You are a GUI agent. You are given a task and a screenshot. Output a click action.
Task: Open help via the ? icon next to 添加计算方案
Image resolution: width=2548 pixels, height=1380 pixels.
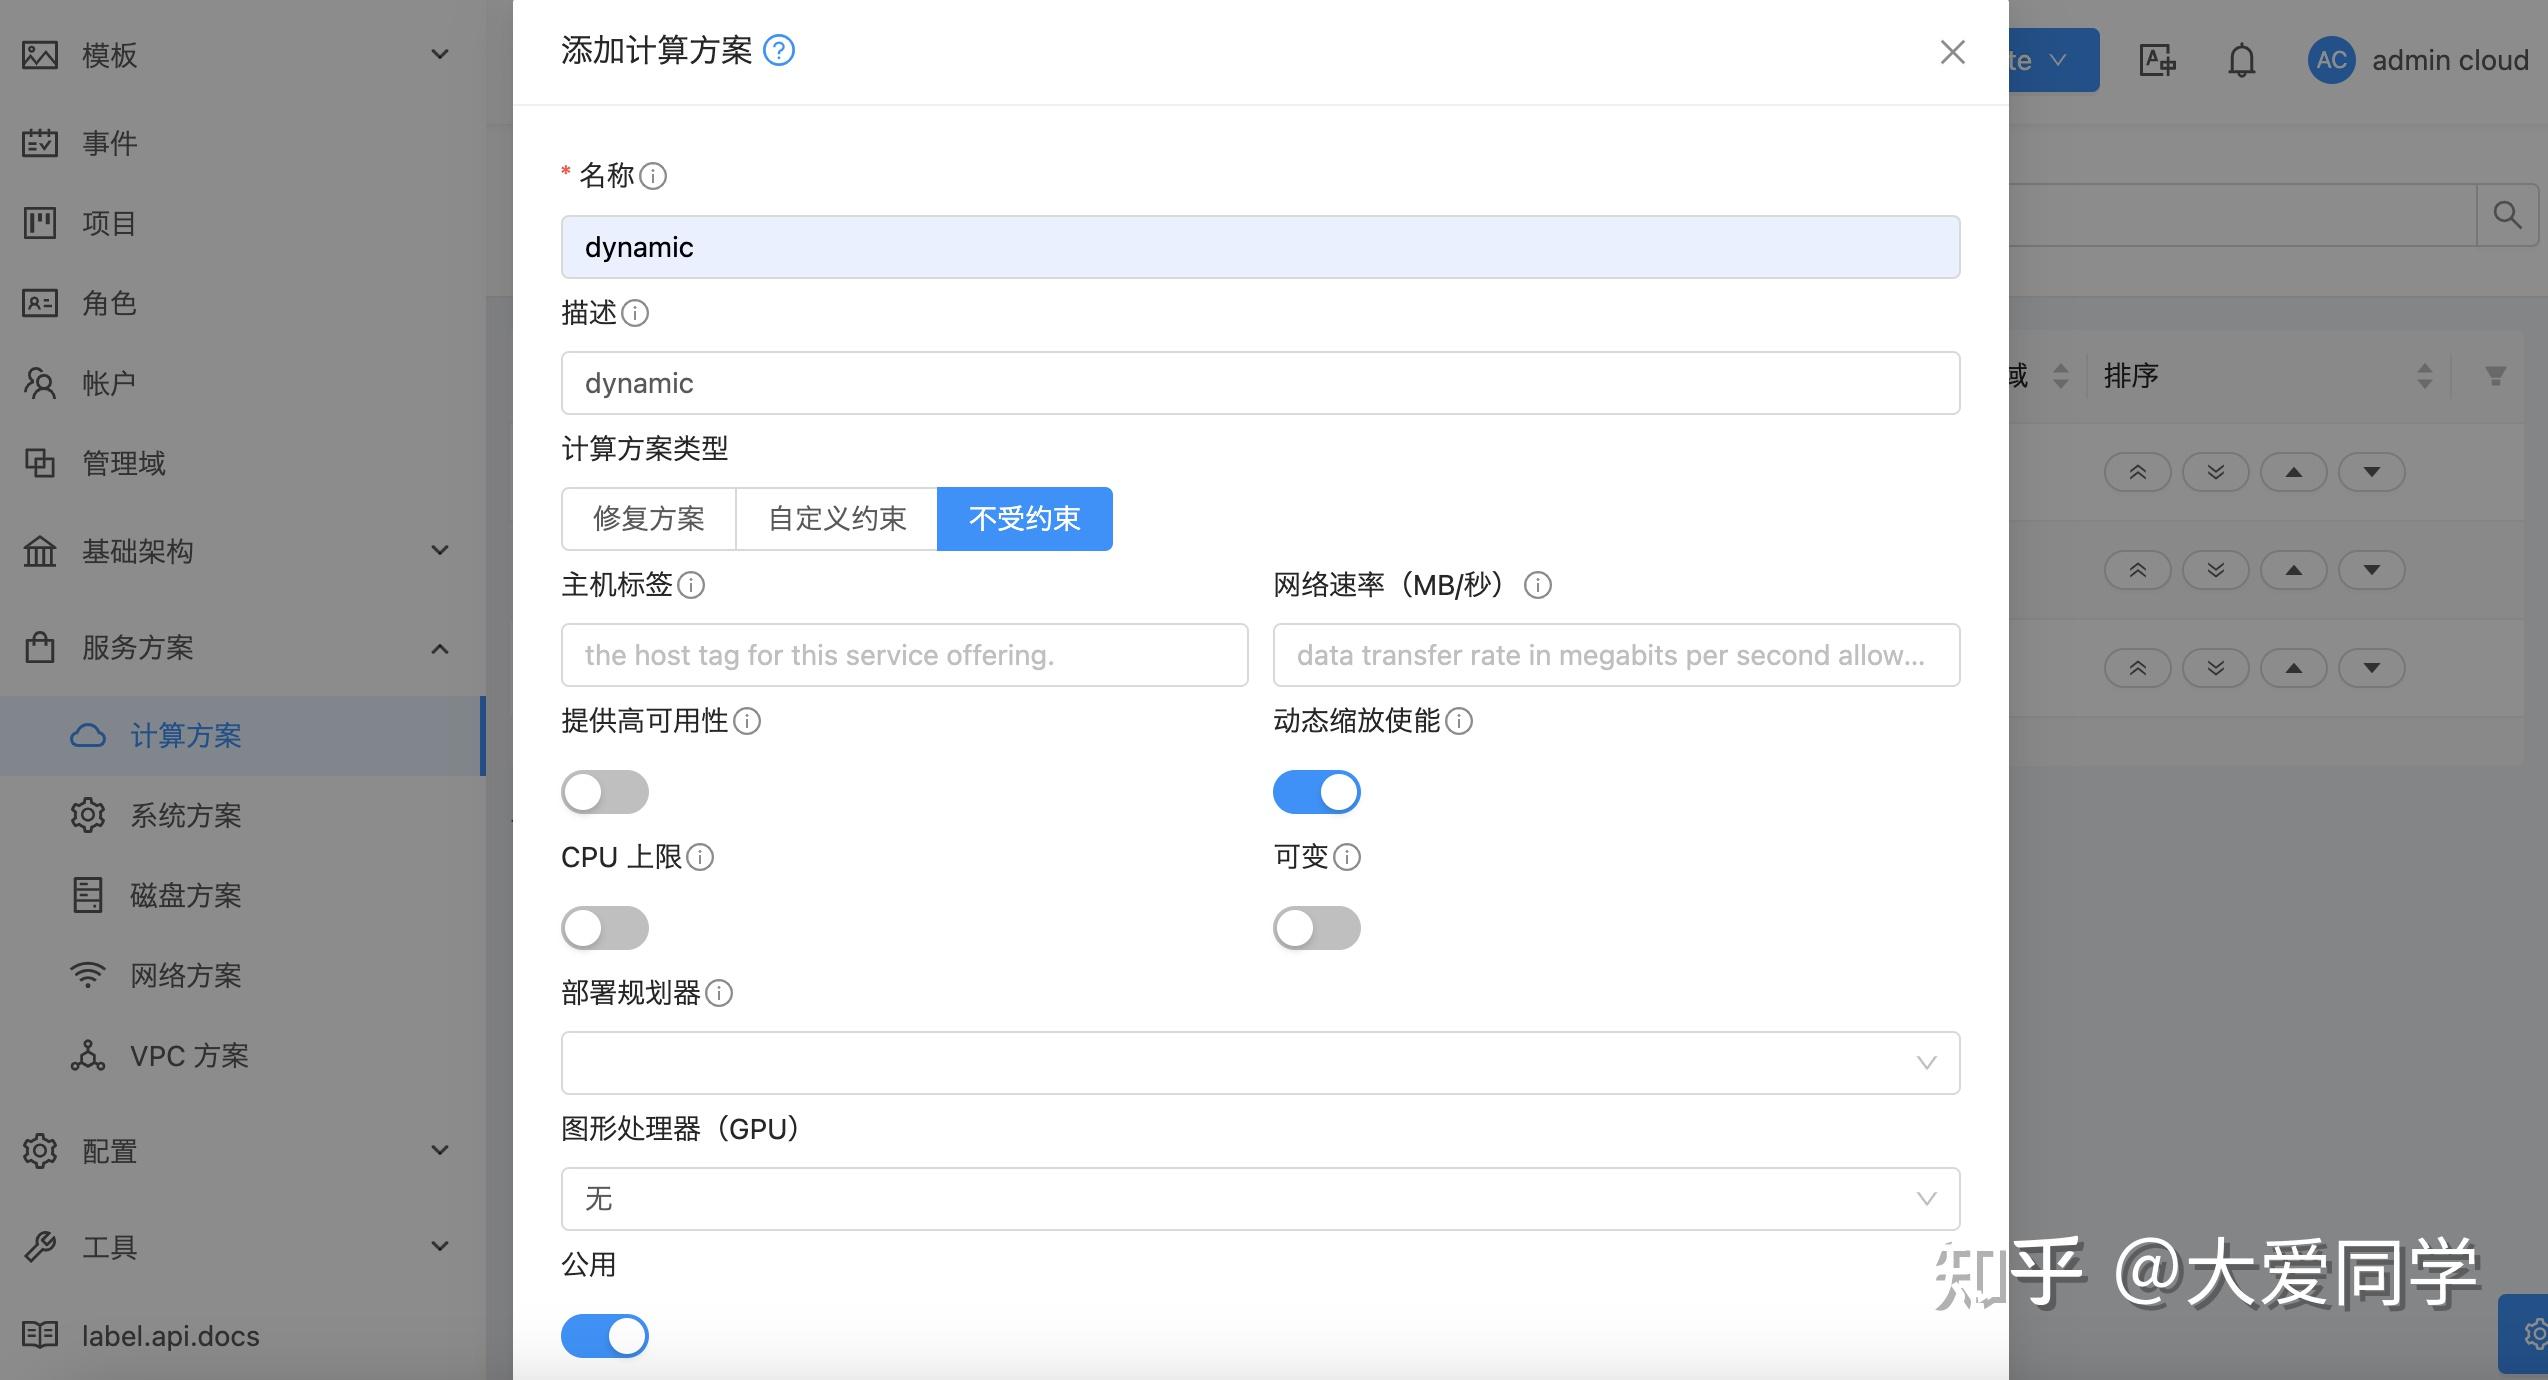pos(779,50)
